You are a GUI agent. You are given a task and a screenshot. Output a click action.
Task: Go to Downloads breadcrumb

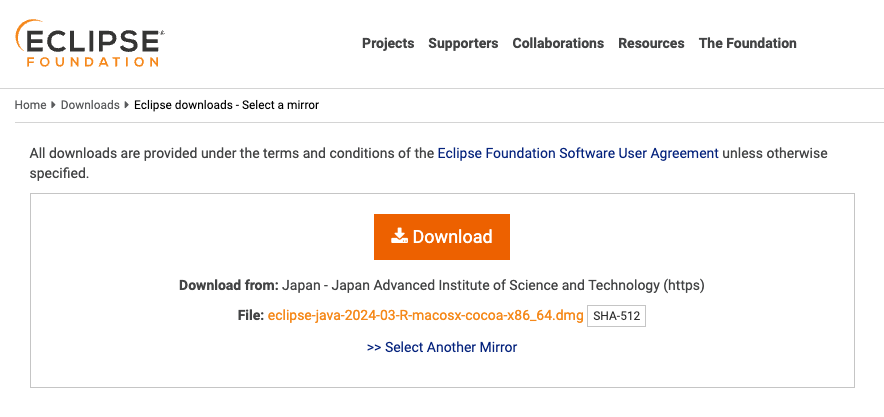[90, 105]
